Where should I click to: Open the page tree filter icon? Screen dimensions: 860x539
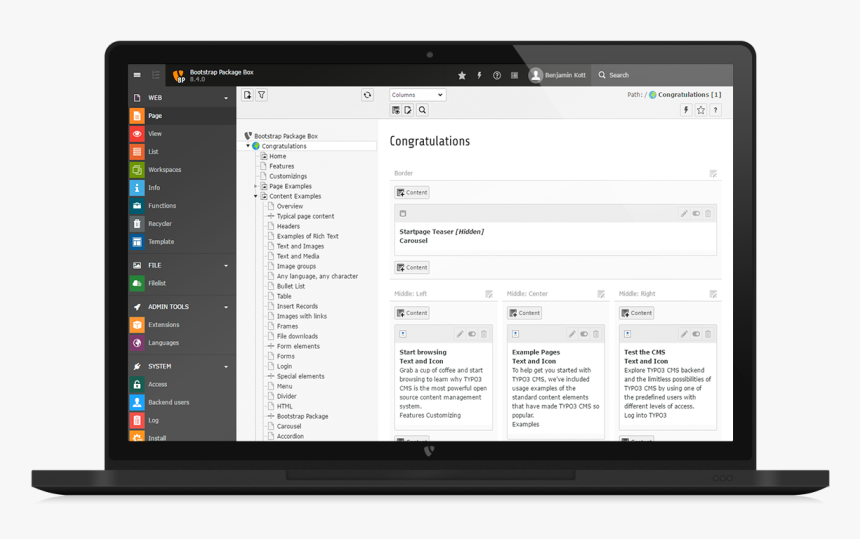pyautogui.click(x=262, y=95)
